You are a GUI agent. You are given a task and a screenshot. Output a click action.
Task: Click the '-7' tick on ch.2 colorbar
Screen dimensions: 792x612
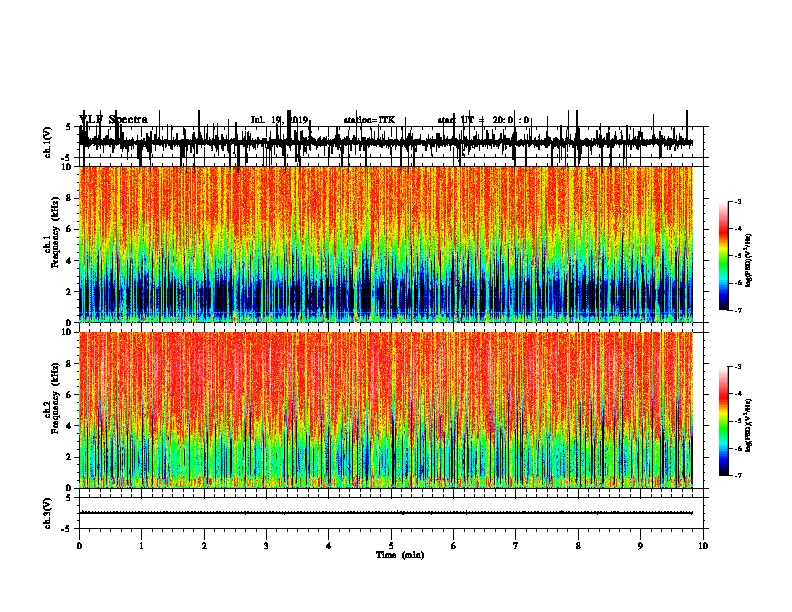coord(737,475)
